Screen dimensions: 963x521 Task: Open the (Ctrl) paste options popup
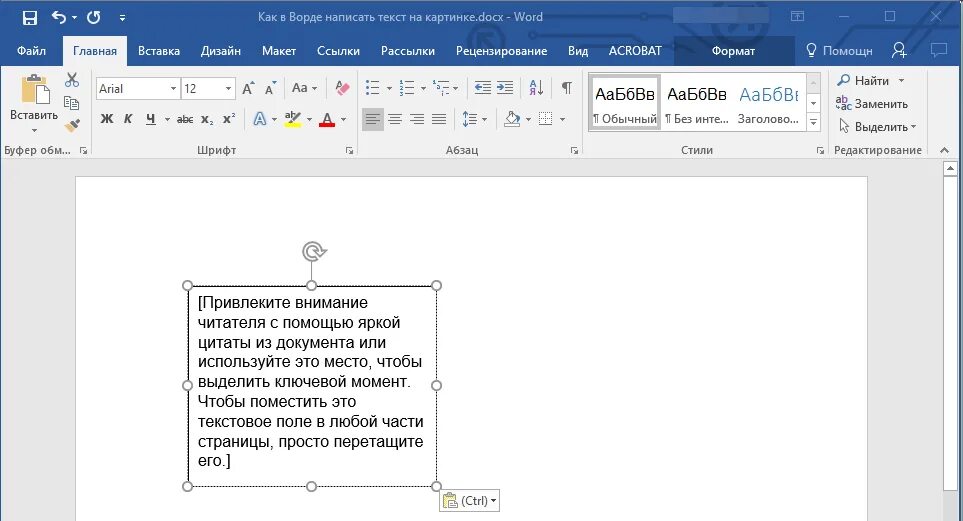[x=470, y=501]
